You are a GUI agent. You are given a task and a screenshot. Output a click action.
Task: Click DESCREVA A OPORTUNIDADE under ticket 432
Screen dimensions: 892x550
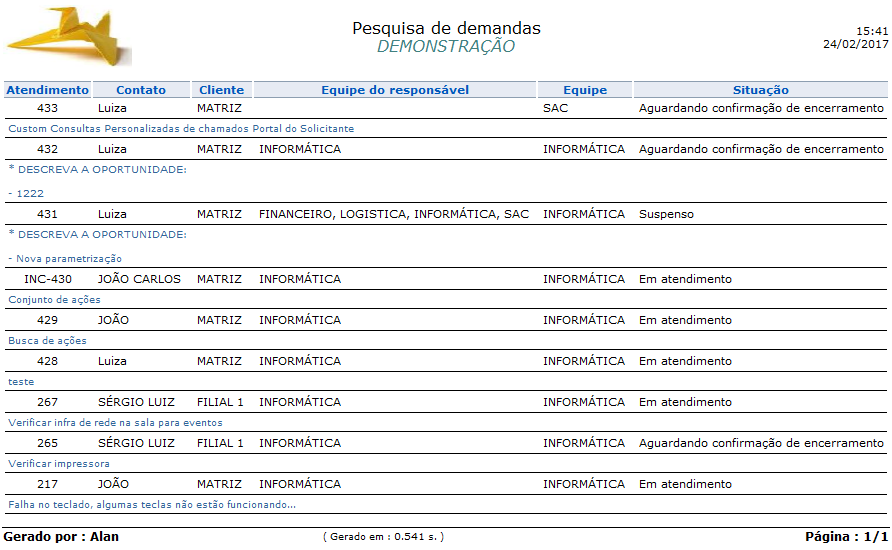tap(97, 169)
